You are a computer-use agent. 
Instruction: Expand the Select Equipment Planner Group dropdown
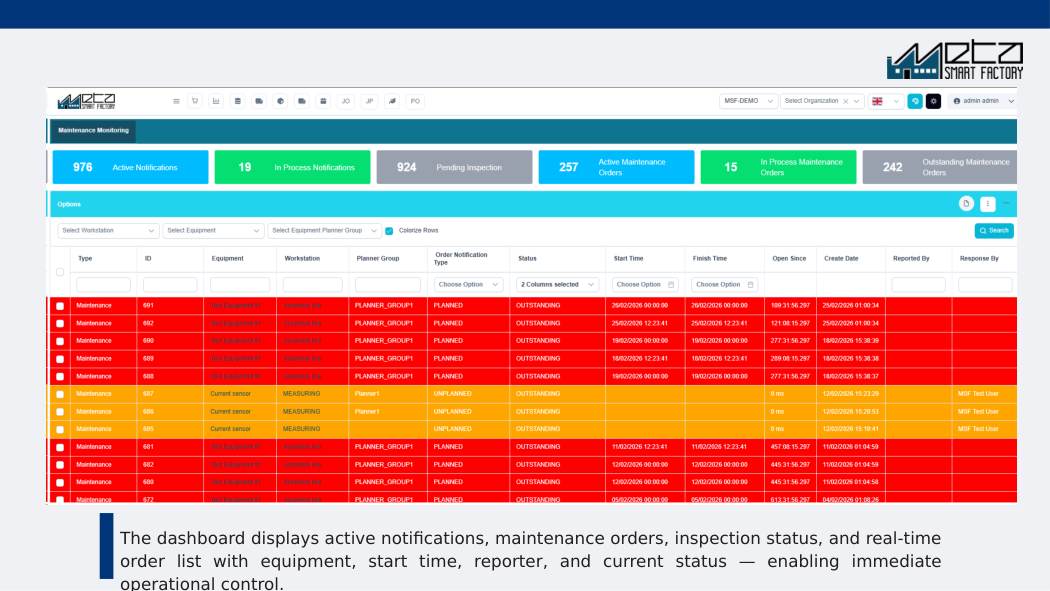click(324, 230)
